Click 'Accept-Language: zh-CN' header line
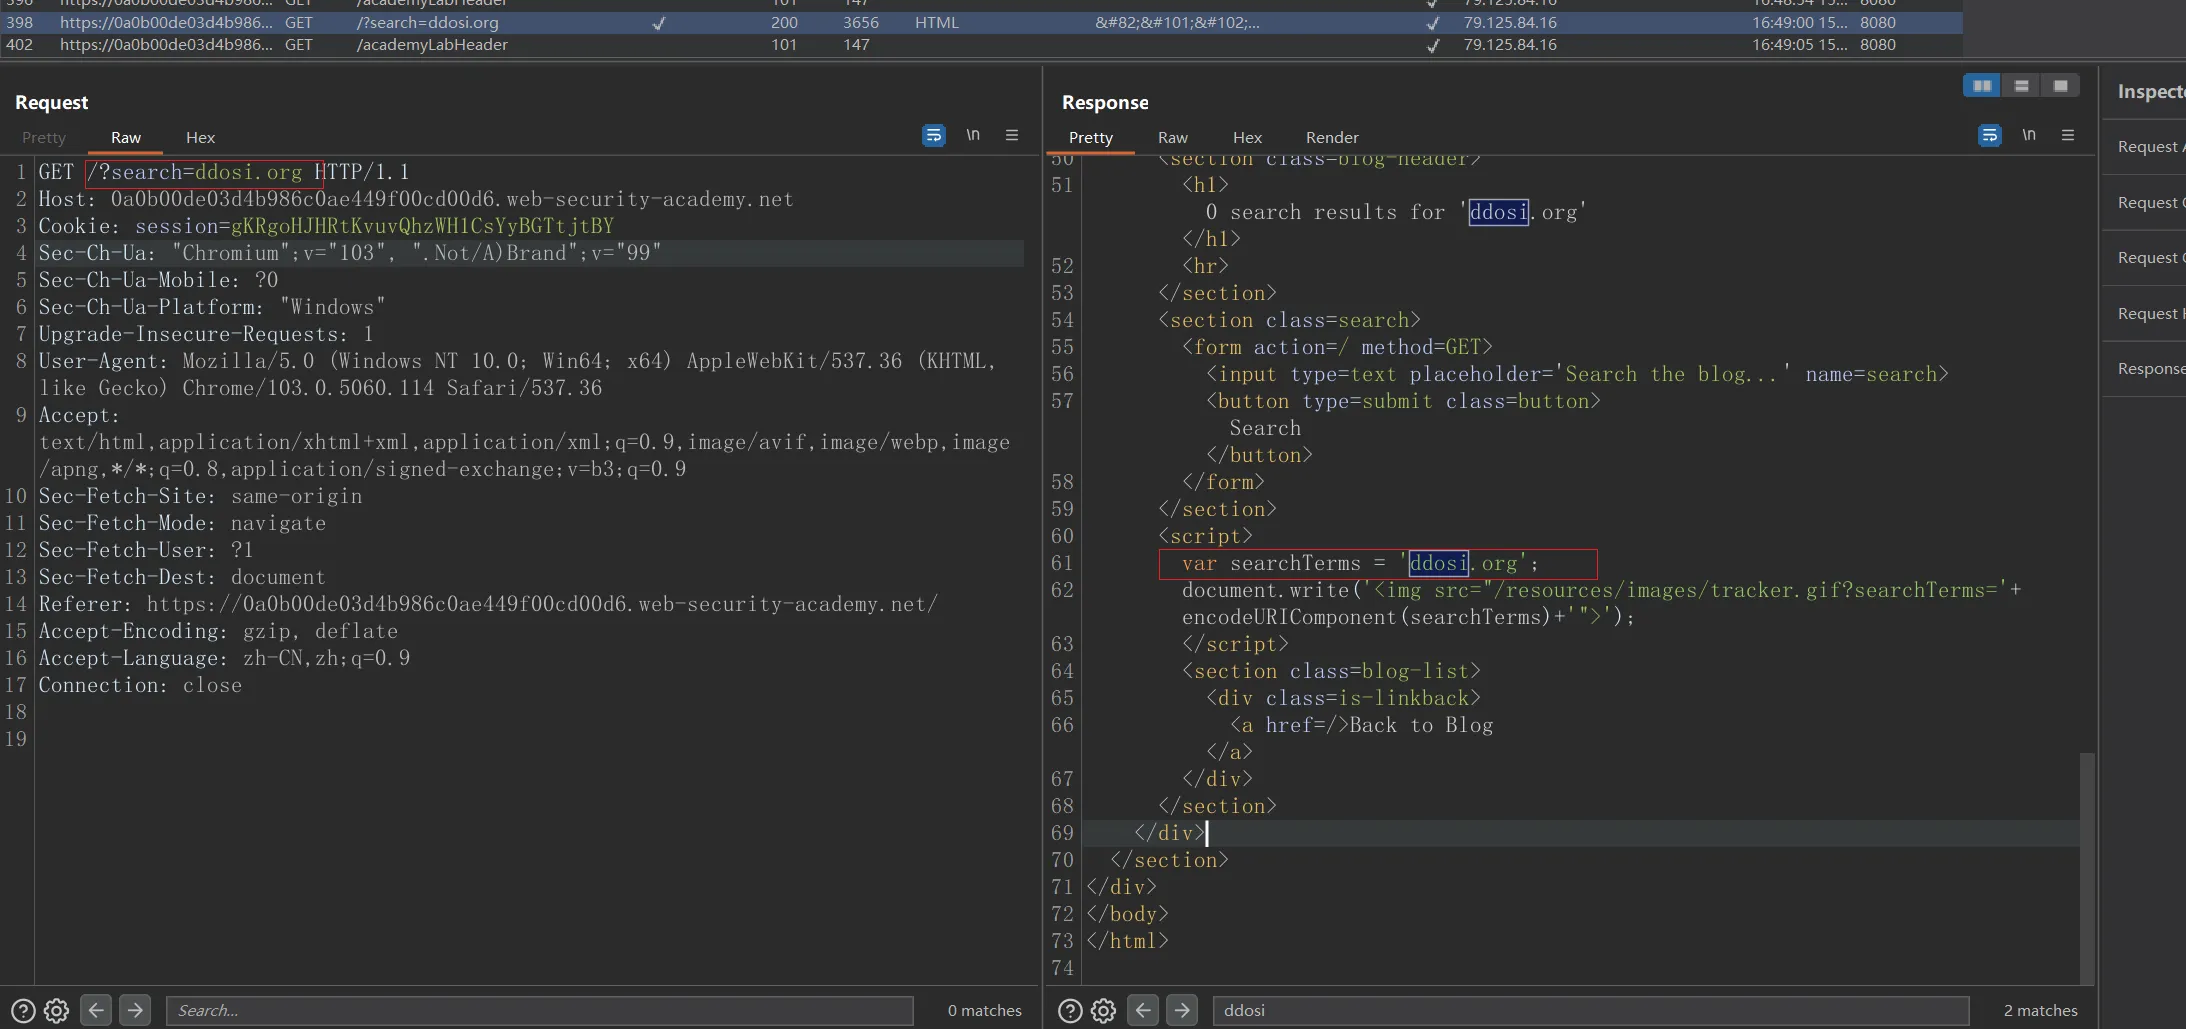The height and width of the screenshot is (1029, 2186). [224, 658]
